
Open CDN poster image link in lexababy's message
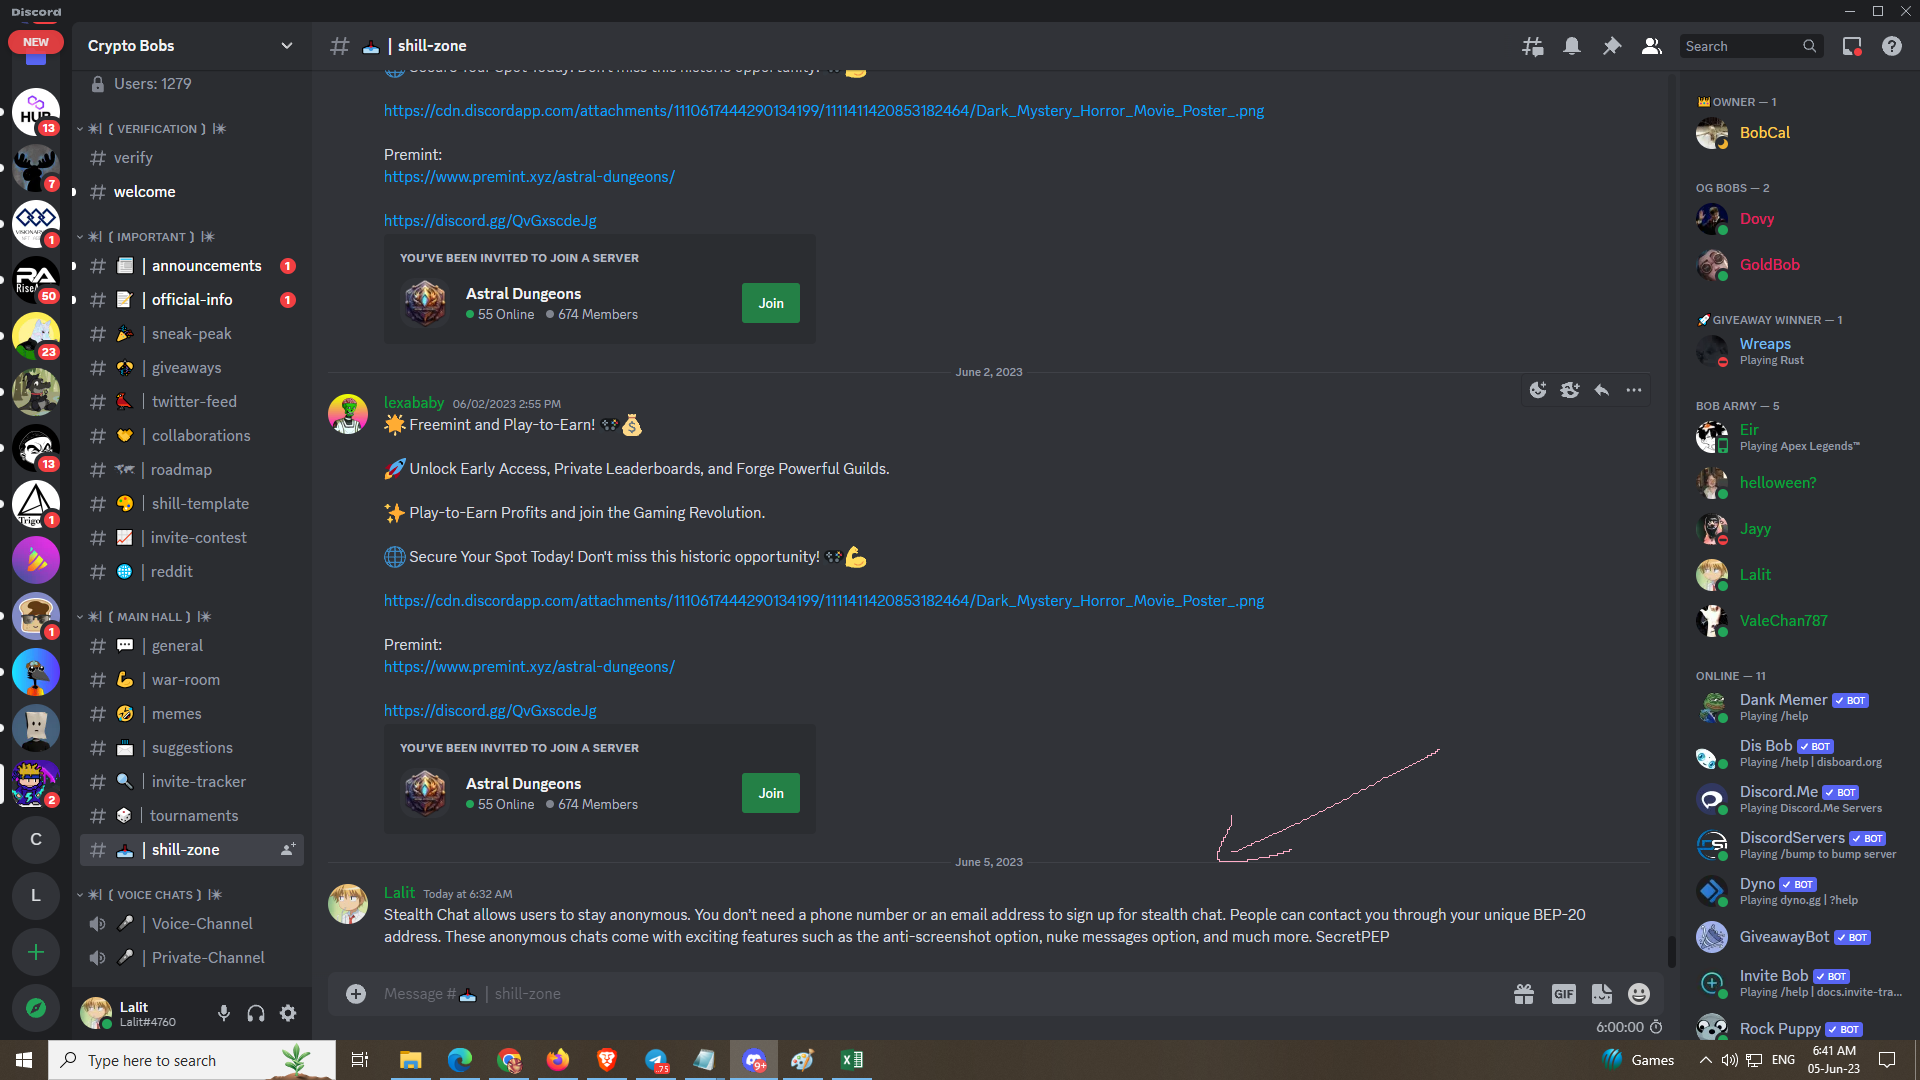[824, 601]
